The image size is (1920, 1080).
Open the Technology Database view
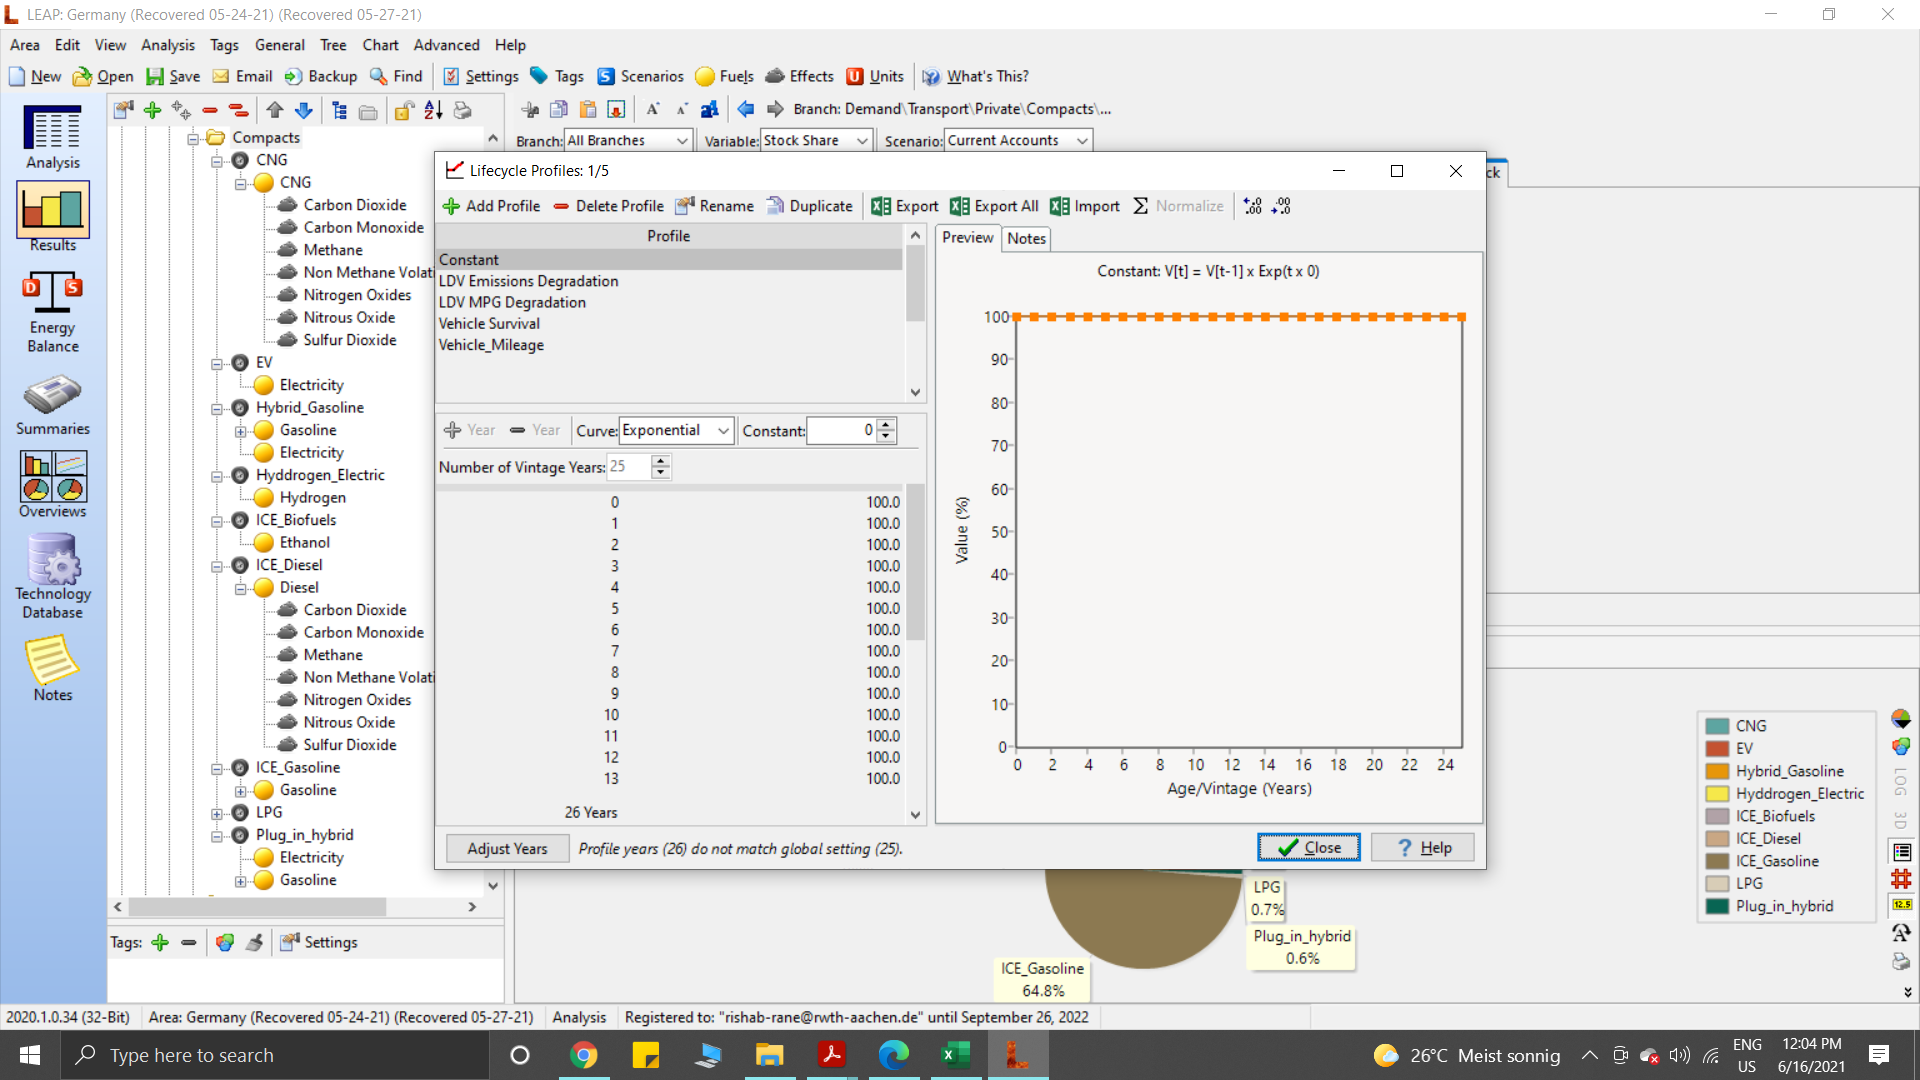click(x=52, y=575)
